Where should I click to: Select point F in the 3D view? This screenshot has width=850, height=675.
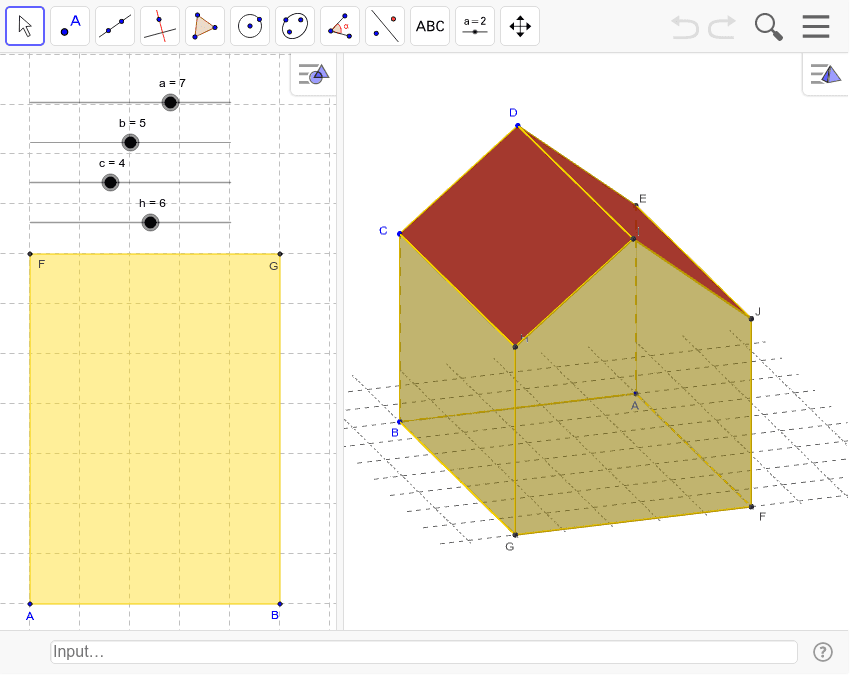pyautogui.click(x=751, y=507)
